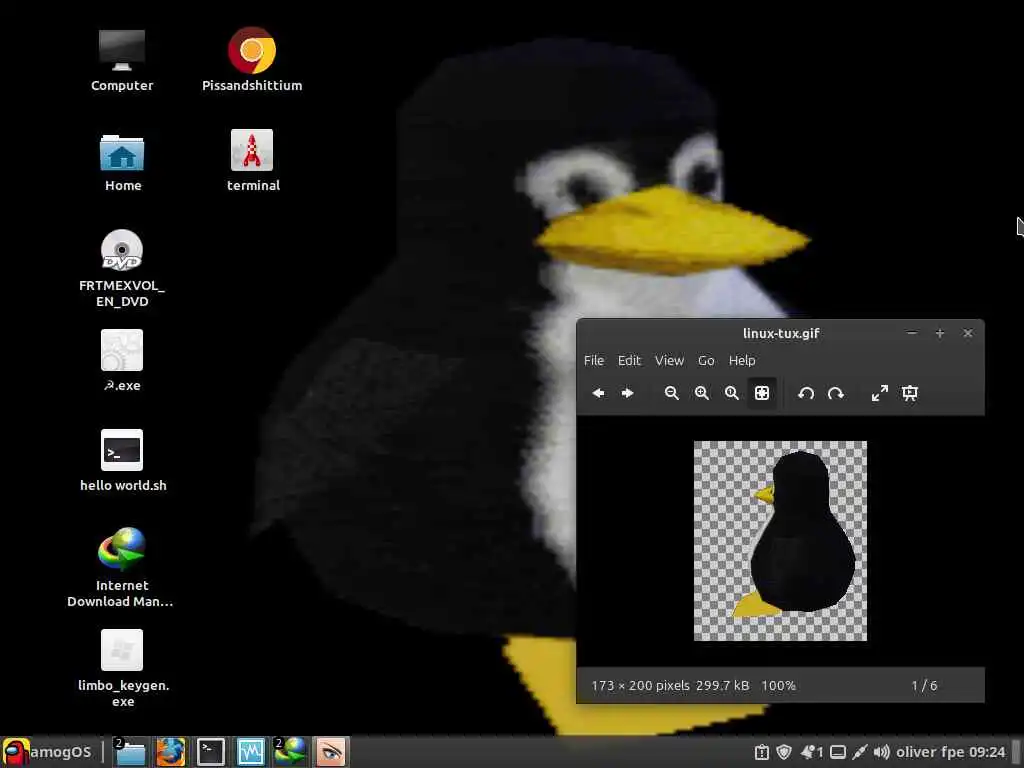Screen dimensions: 1024x768
Task: Open the system monitor taskbar icon
Action: (x=251, y=752)
